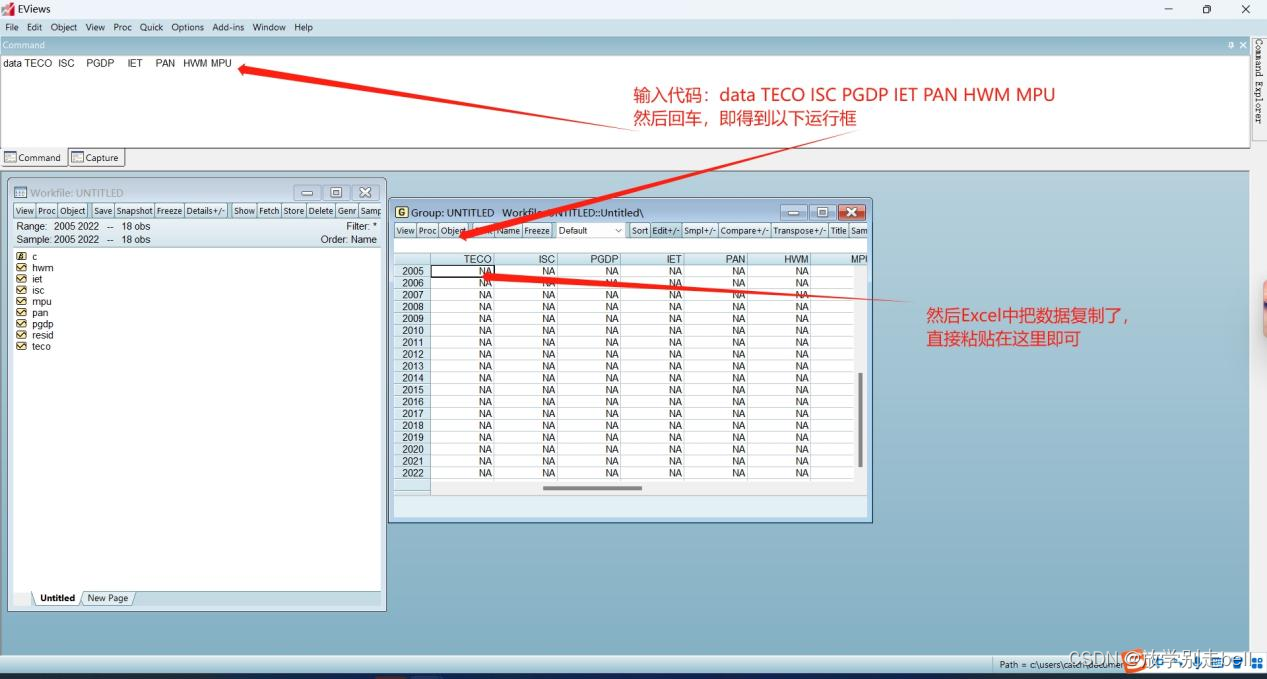1267x679 pixels.
Task: Click Fetch in the Workfile toolbar
Action: pos(269,211)
